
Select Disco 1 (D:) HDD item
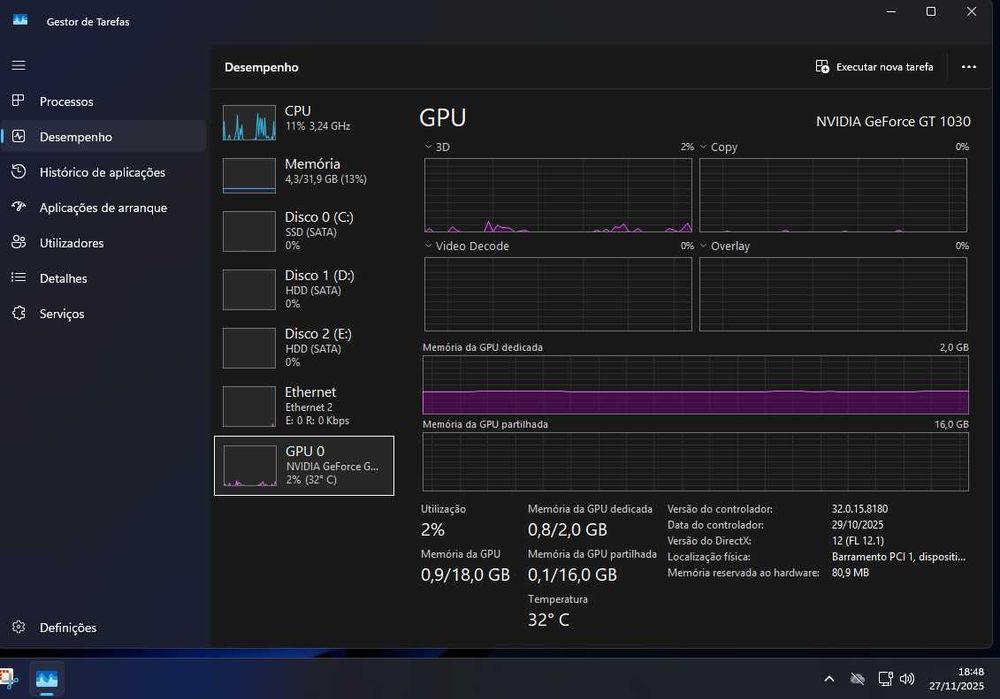304,289
